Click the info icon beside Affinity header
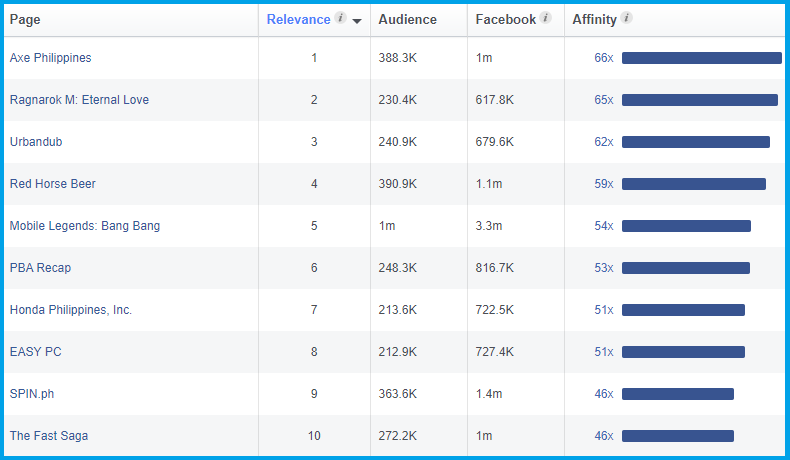790x460 pixels. point(626,19)
